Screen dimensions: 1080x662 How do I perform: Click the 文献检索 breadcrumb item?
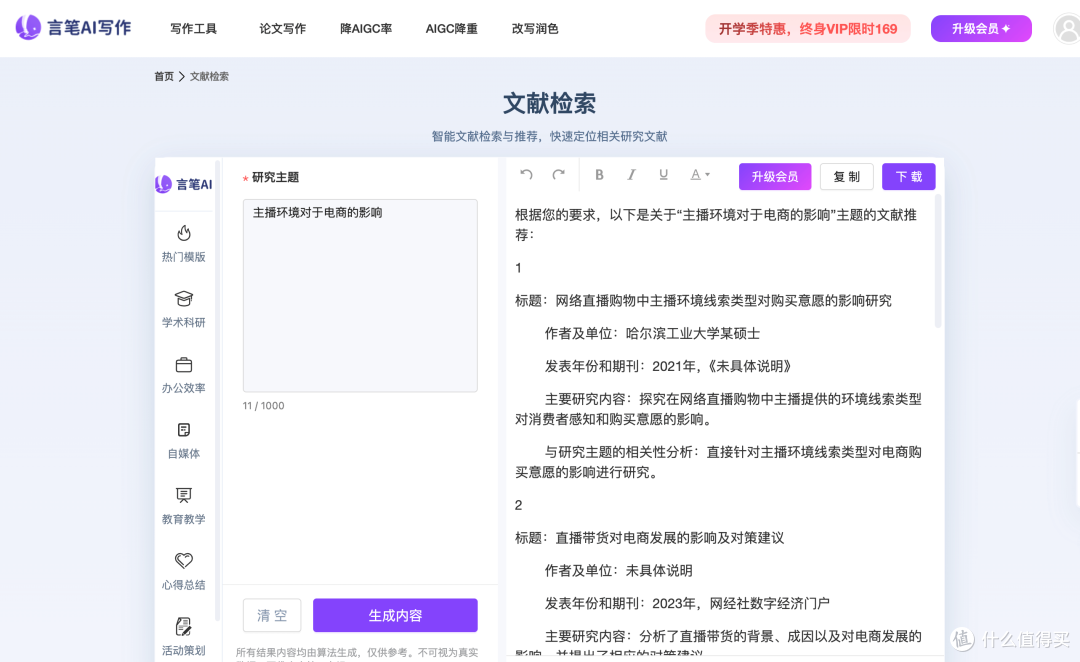pos(209,76)
